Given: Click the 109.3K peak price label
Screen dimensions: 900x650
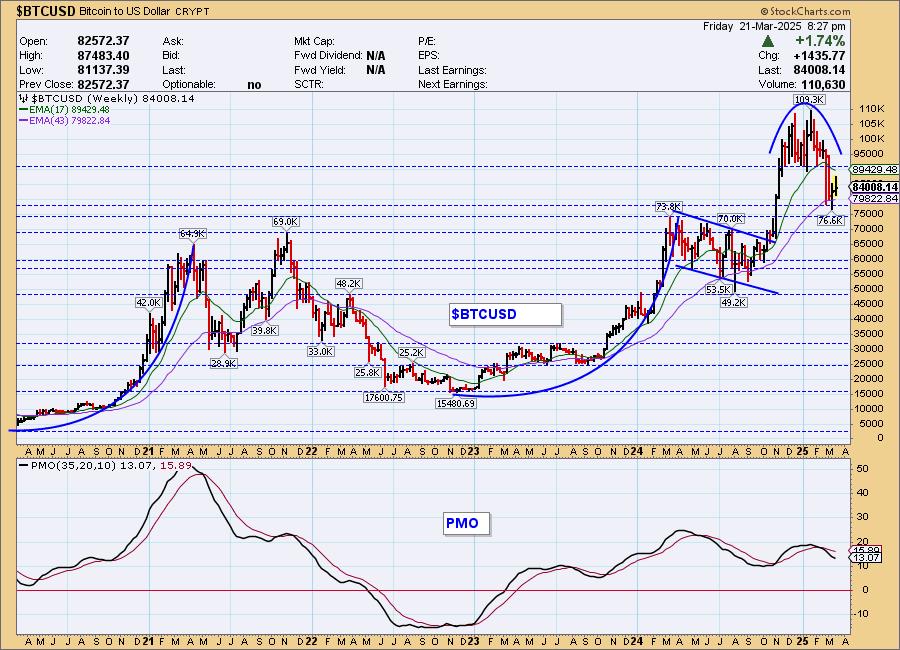Looking at the screenshot, I should (809, 99).
